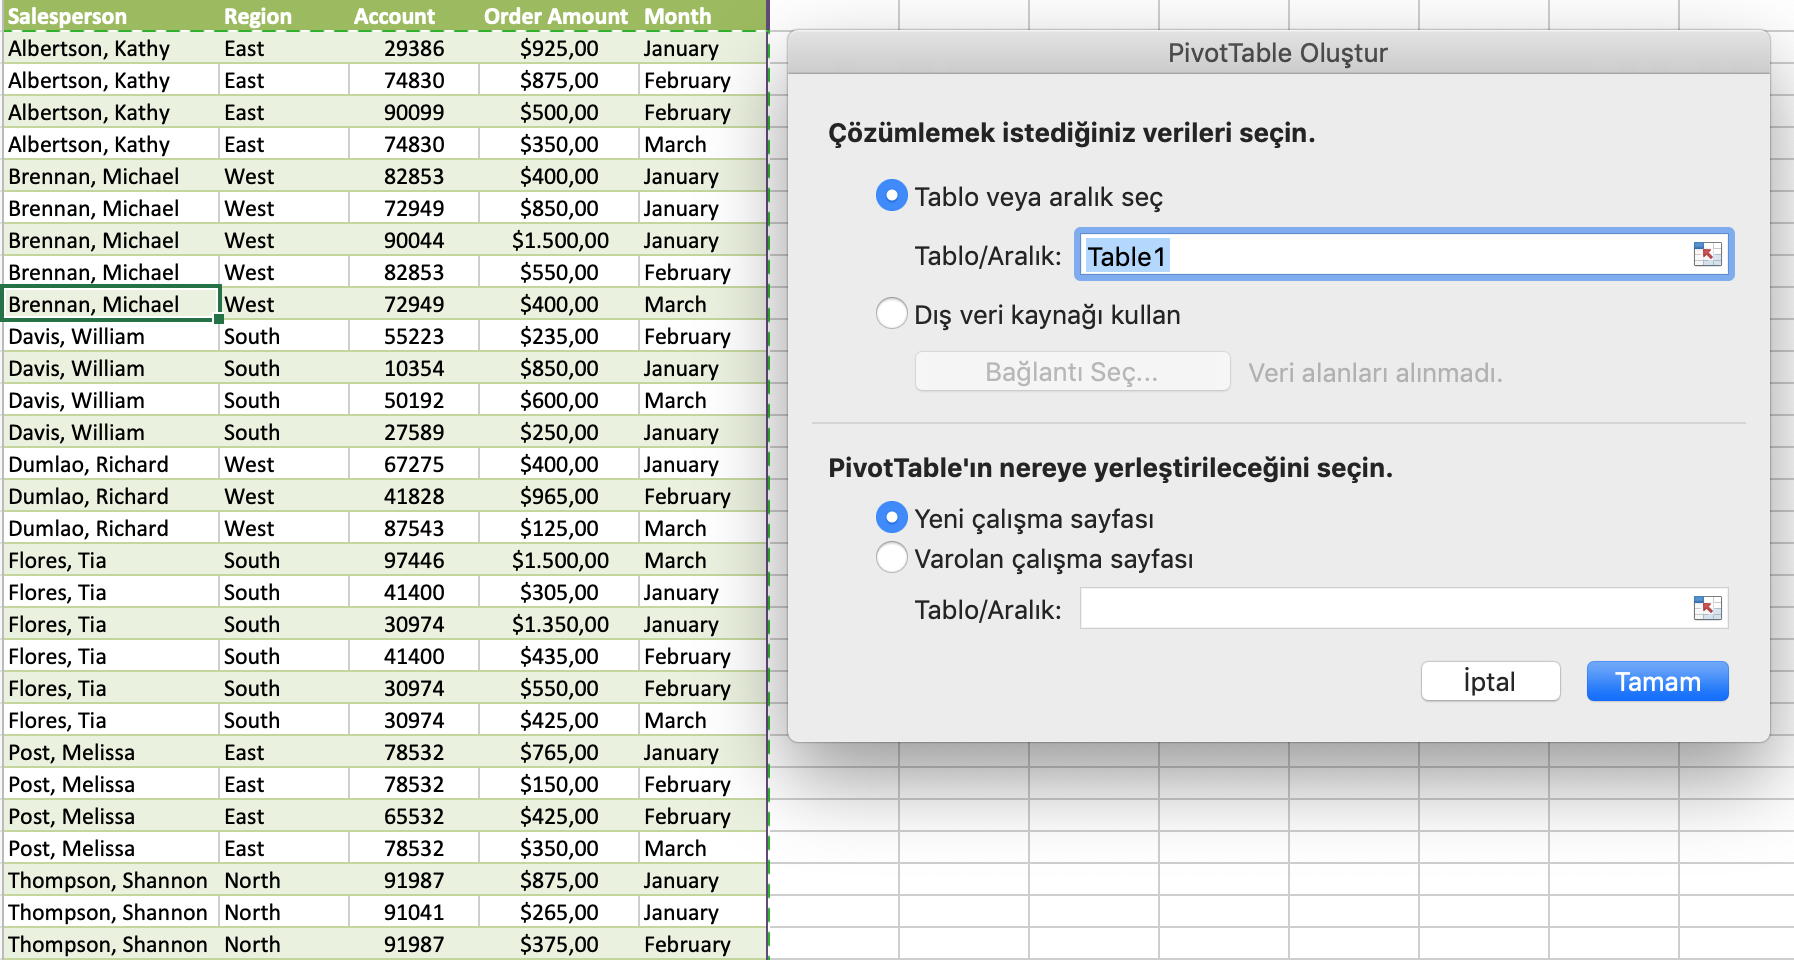Select the 'Dış veri kaynağı kullan' option
Screen dimensions: 1794x960
(x=891, y=313)
